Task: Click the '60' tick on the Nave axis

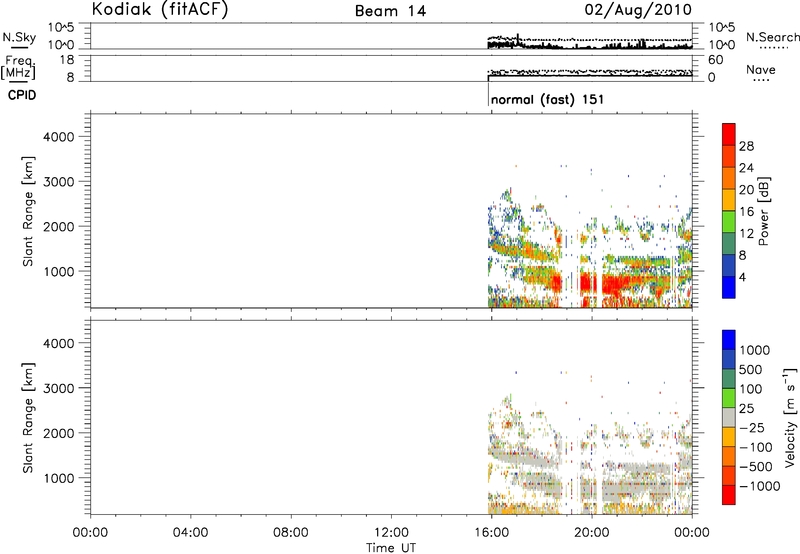Action: [716, 60]
